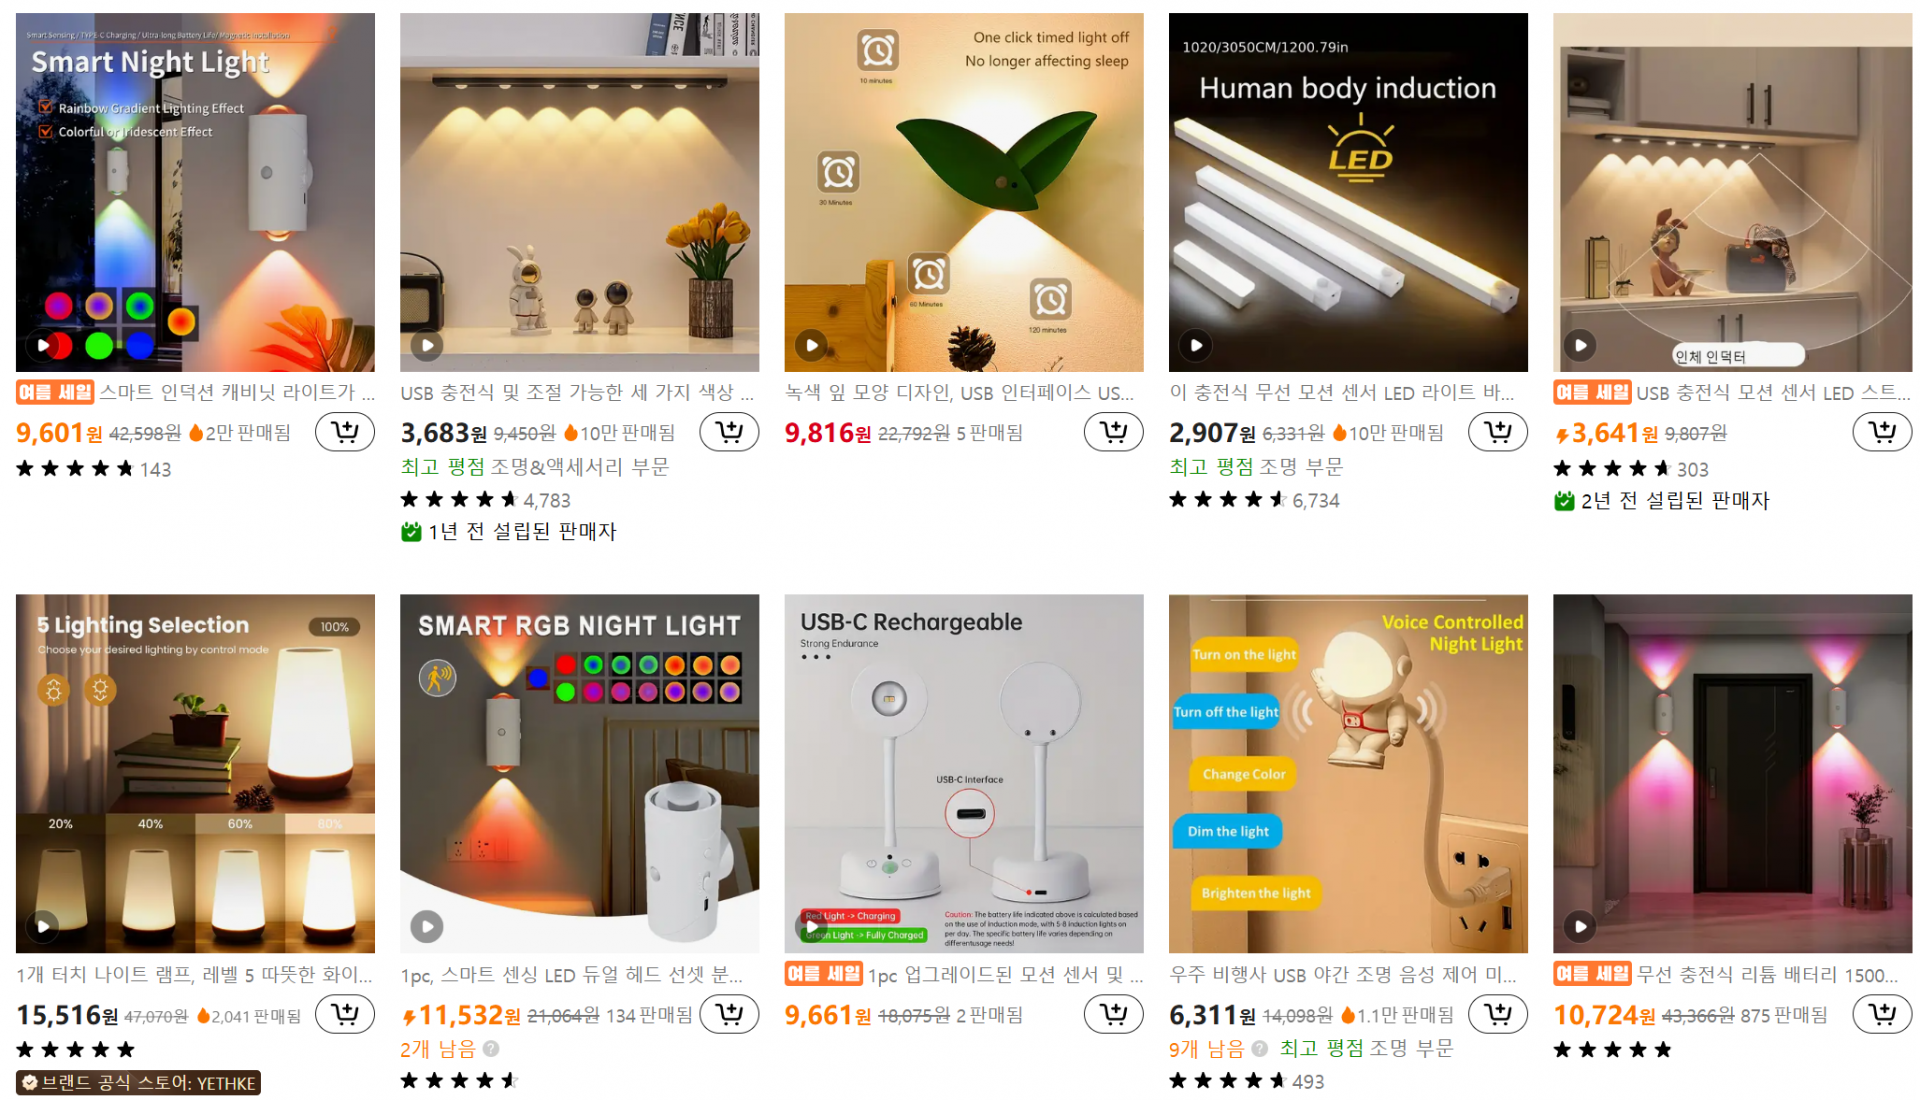Add 11,532원 RGB night light to cart
1920x1100 pixels.
tap(729, 1014)
